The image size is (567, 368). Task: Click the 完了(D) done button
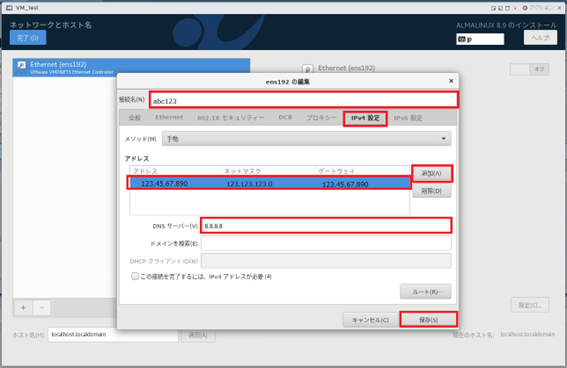[28, 38]
